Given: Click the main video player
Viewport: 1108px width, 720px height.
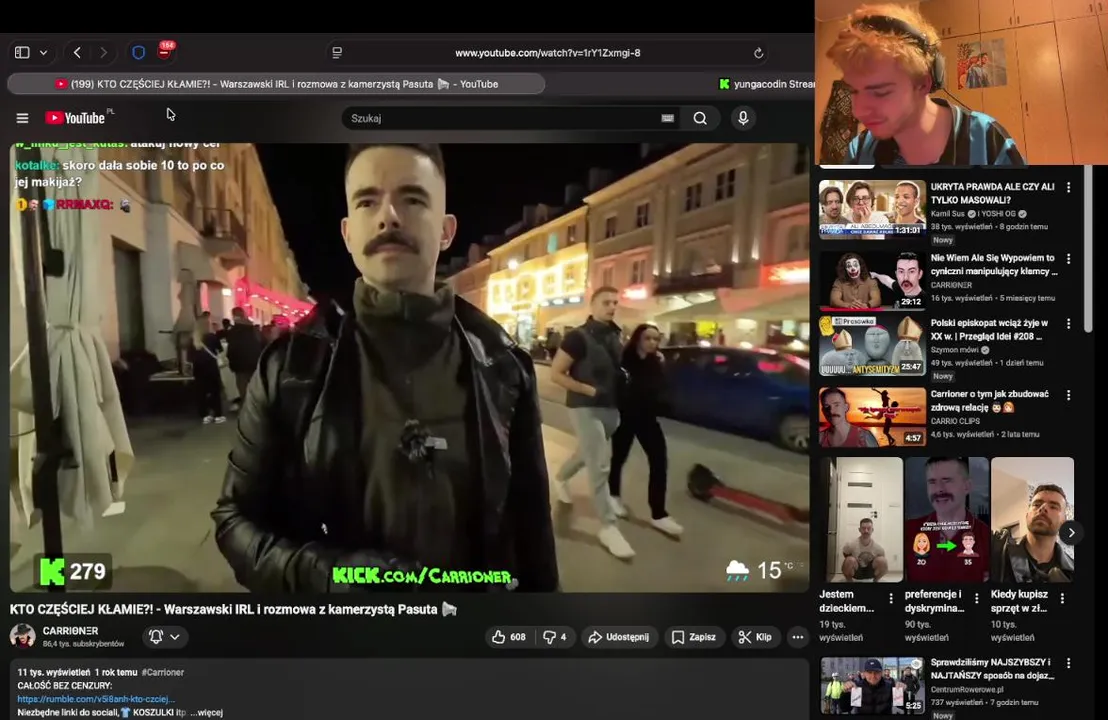Looking at the screenshot, I should pos(410,367).
